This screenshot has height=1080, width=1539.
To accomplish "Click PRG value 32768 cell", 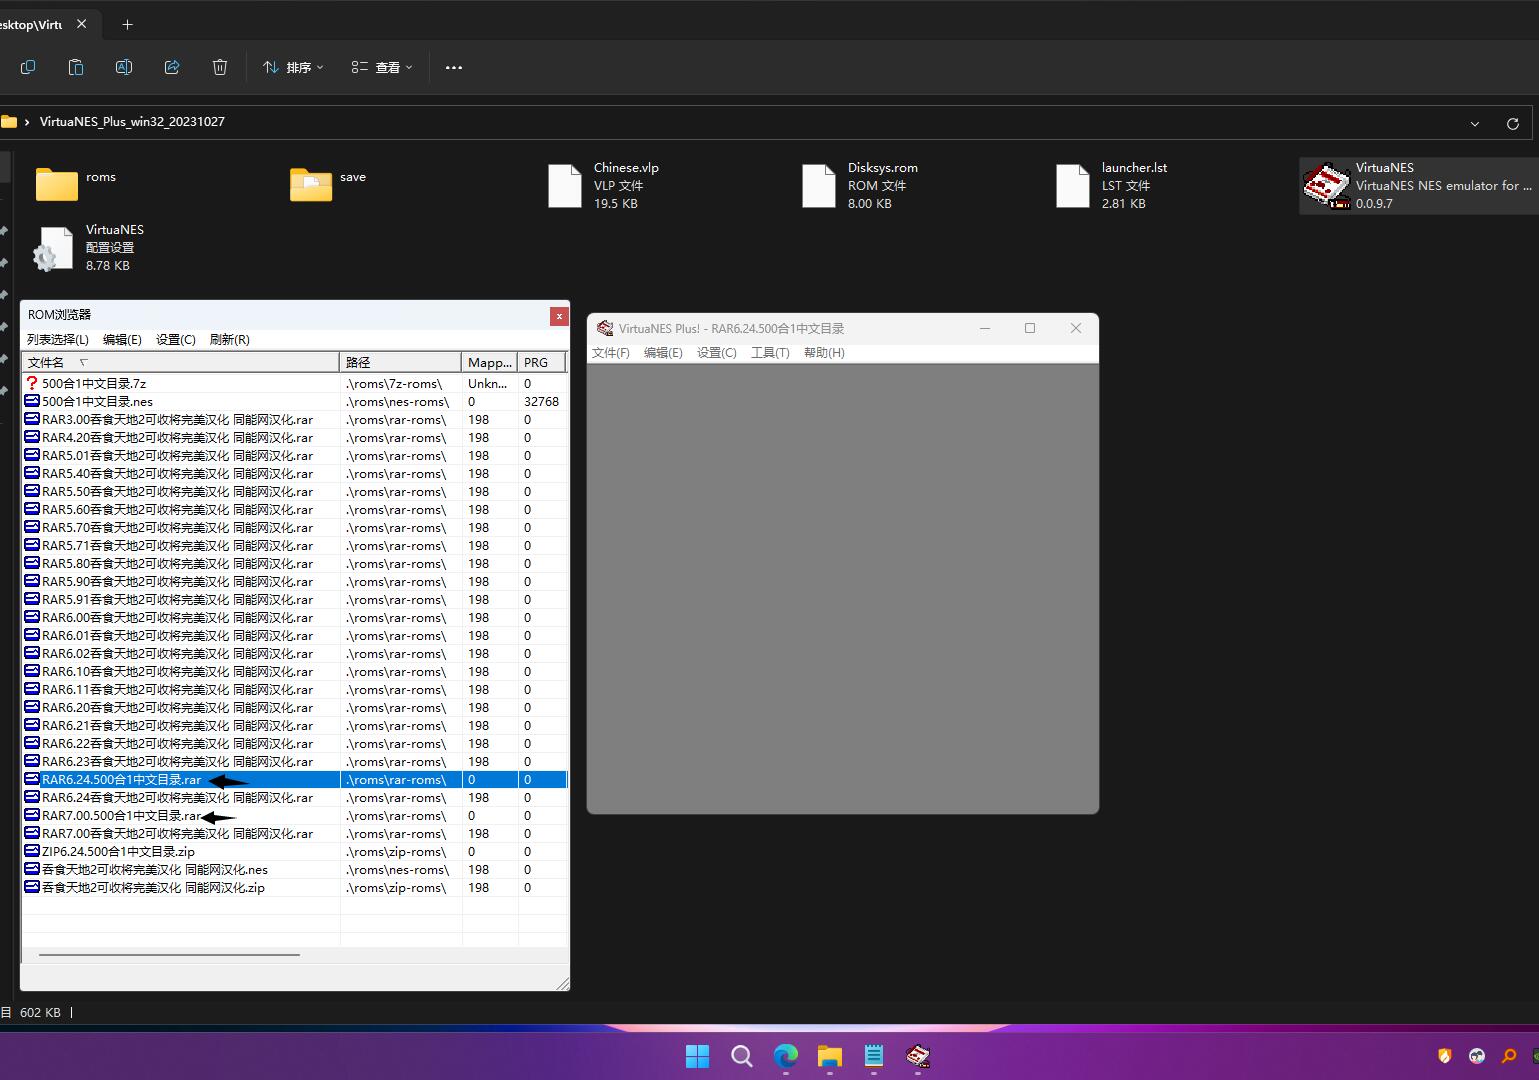I will pyautogui.click(x=541, y=402).
